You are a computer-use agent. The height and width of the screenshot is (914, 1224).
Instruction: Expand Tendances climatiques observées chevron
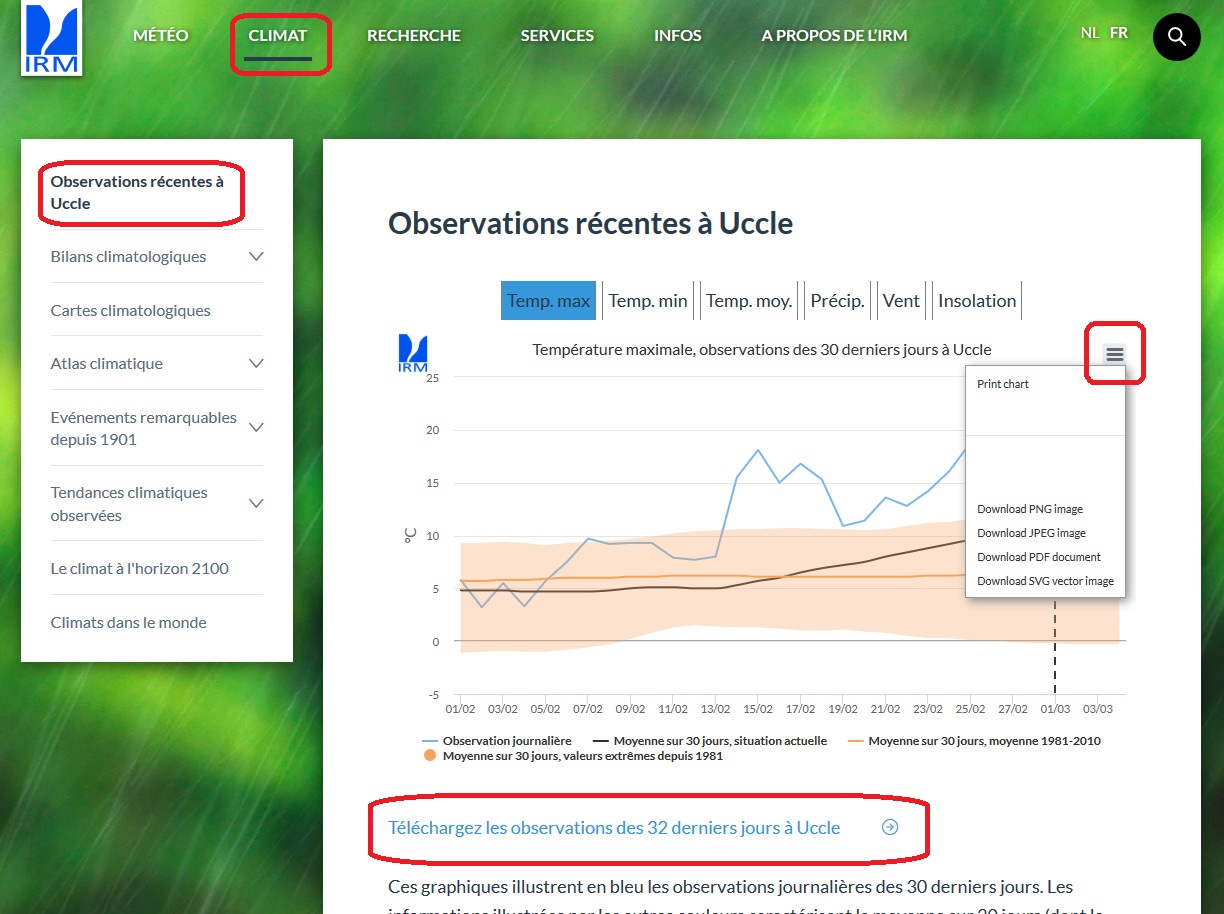point(256,504)
